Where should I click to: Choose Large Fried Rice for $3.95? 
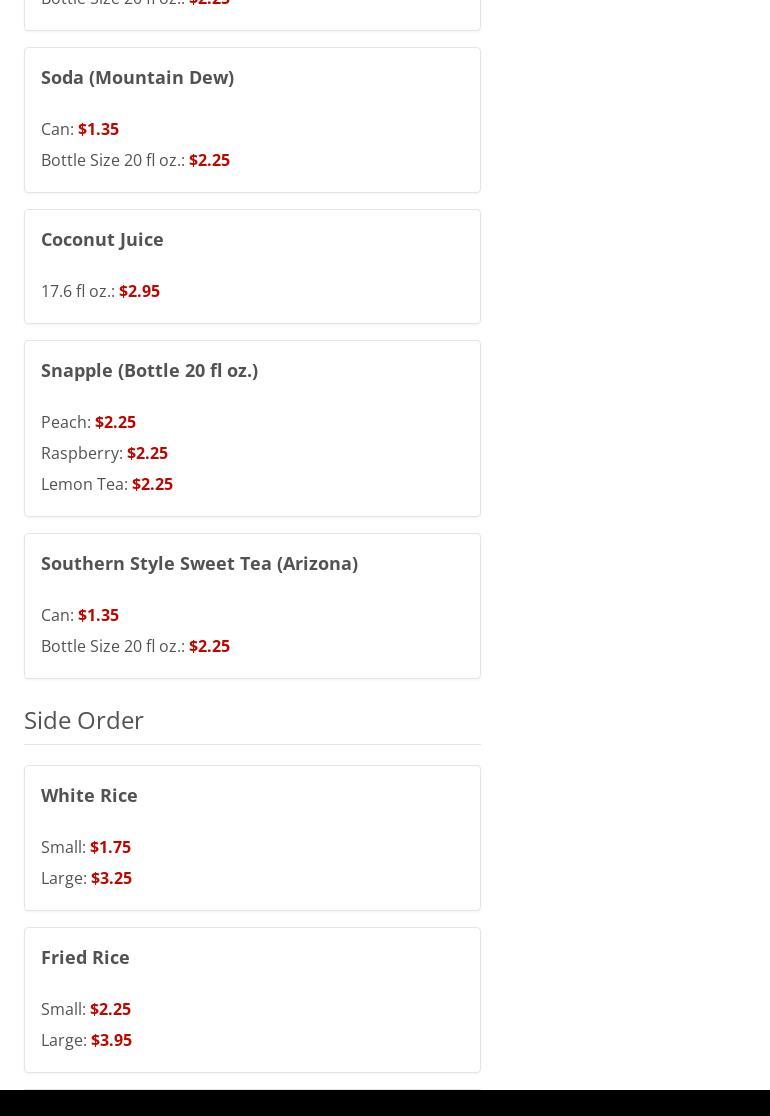(86, 1040)
